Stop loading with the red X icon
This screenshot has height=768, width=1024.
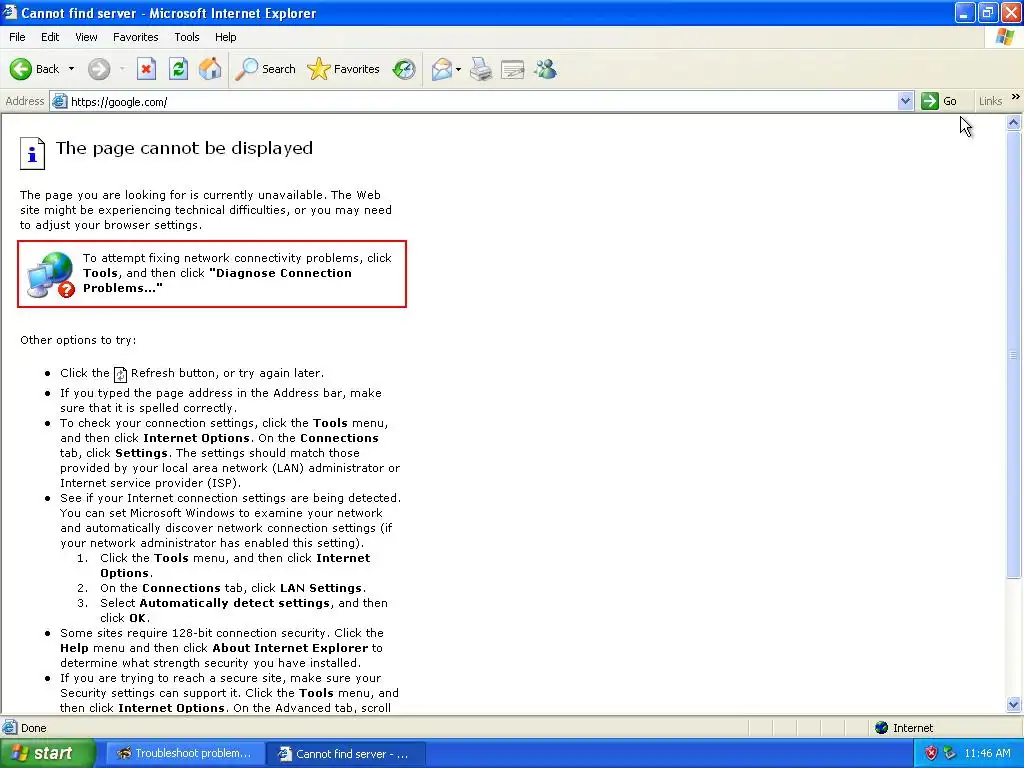tap(146, 69)
